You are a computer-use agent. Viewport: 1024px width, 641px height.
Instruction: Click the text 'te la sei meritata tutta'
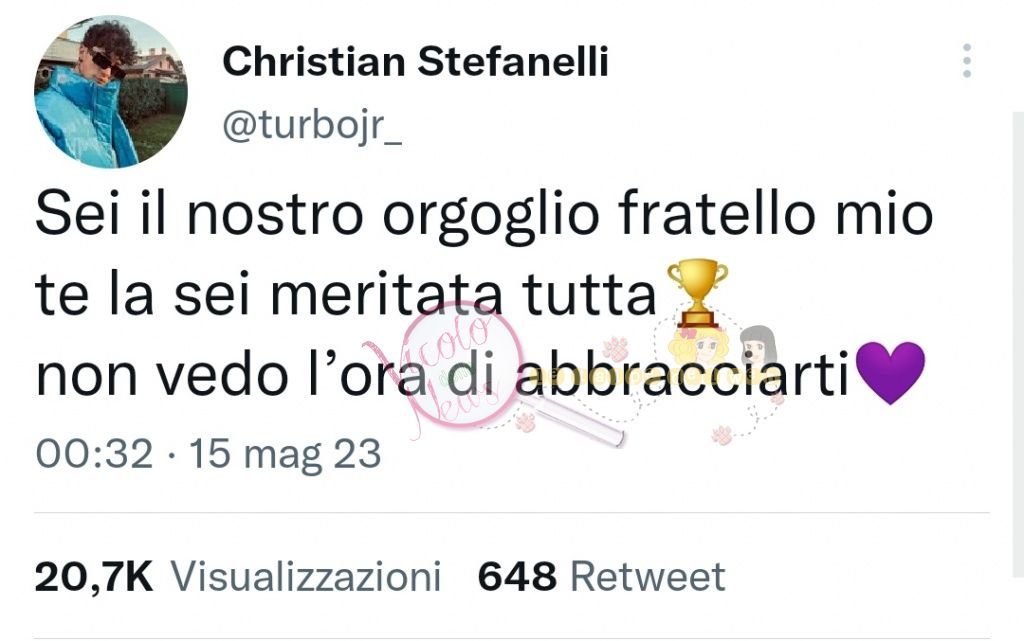click(345, 294)
